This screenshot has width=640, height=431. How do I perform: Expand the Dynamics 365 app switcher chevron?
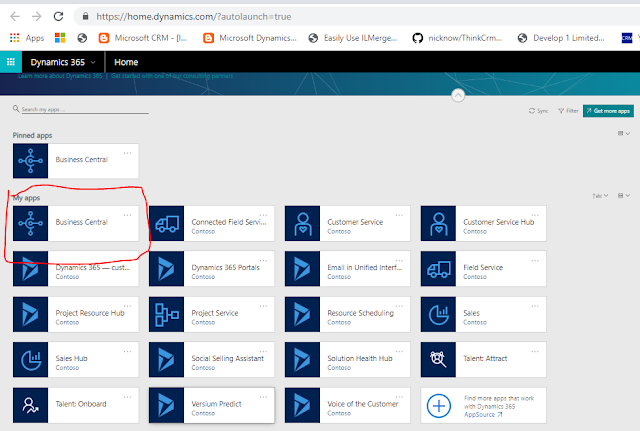point(93,62)
